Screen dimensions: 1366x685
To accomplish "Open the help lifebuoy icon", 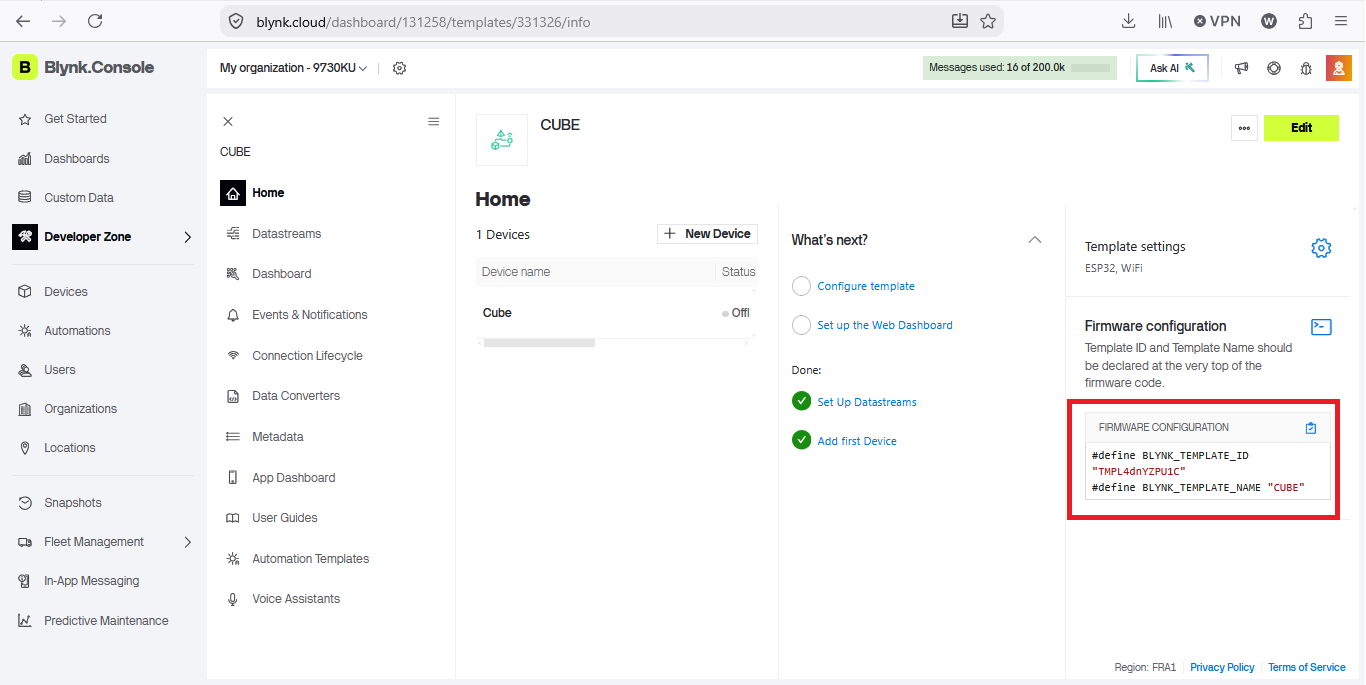I will pos(1274,68).
